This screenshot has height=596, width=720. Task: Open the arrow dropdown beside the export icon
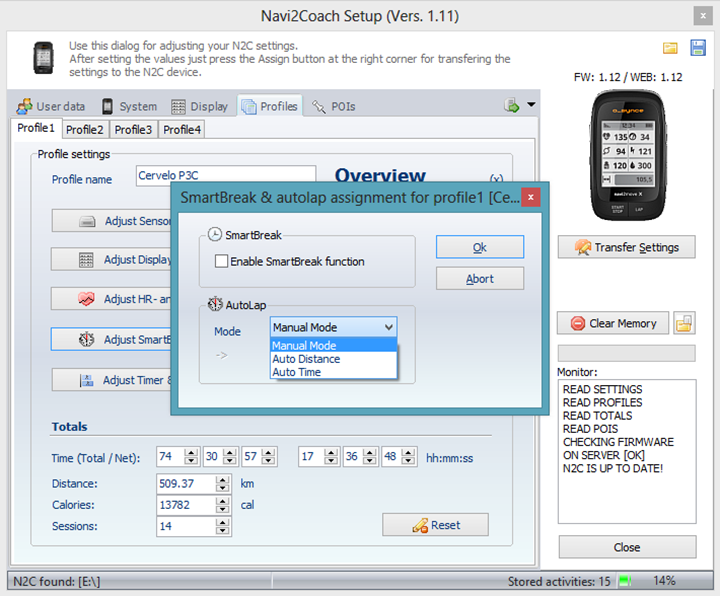click(x=531, y=105)
